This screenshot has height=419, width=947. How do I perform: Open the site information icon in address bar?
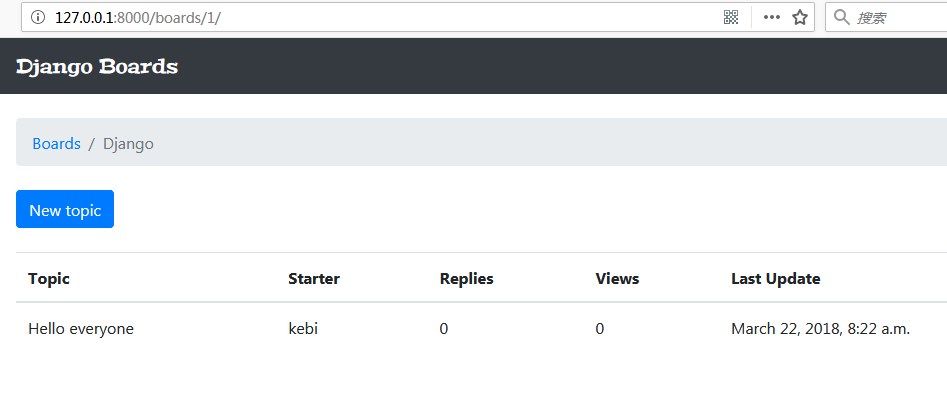[37, 18]
